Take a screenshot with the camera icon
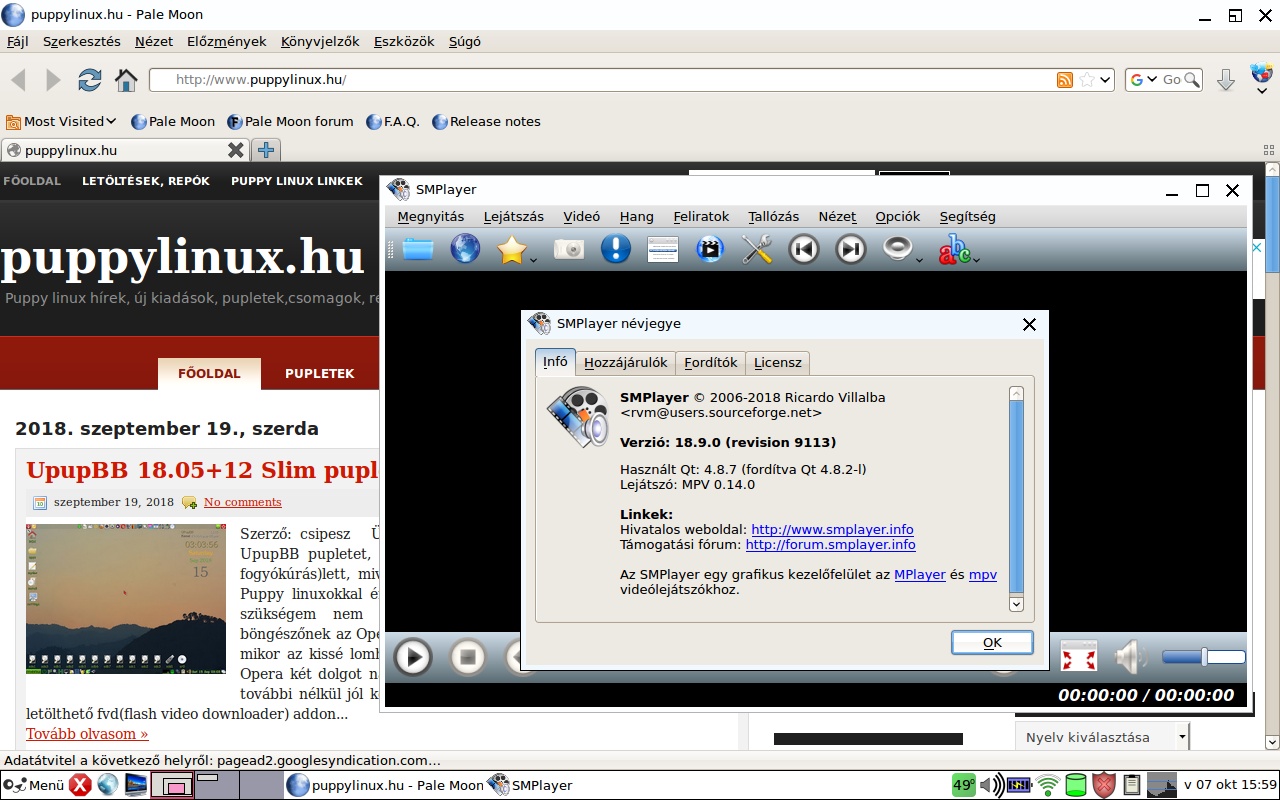This screenshot has height=800, width=1280. tap(569, 249)
